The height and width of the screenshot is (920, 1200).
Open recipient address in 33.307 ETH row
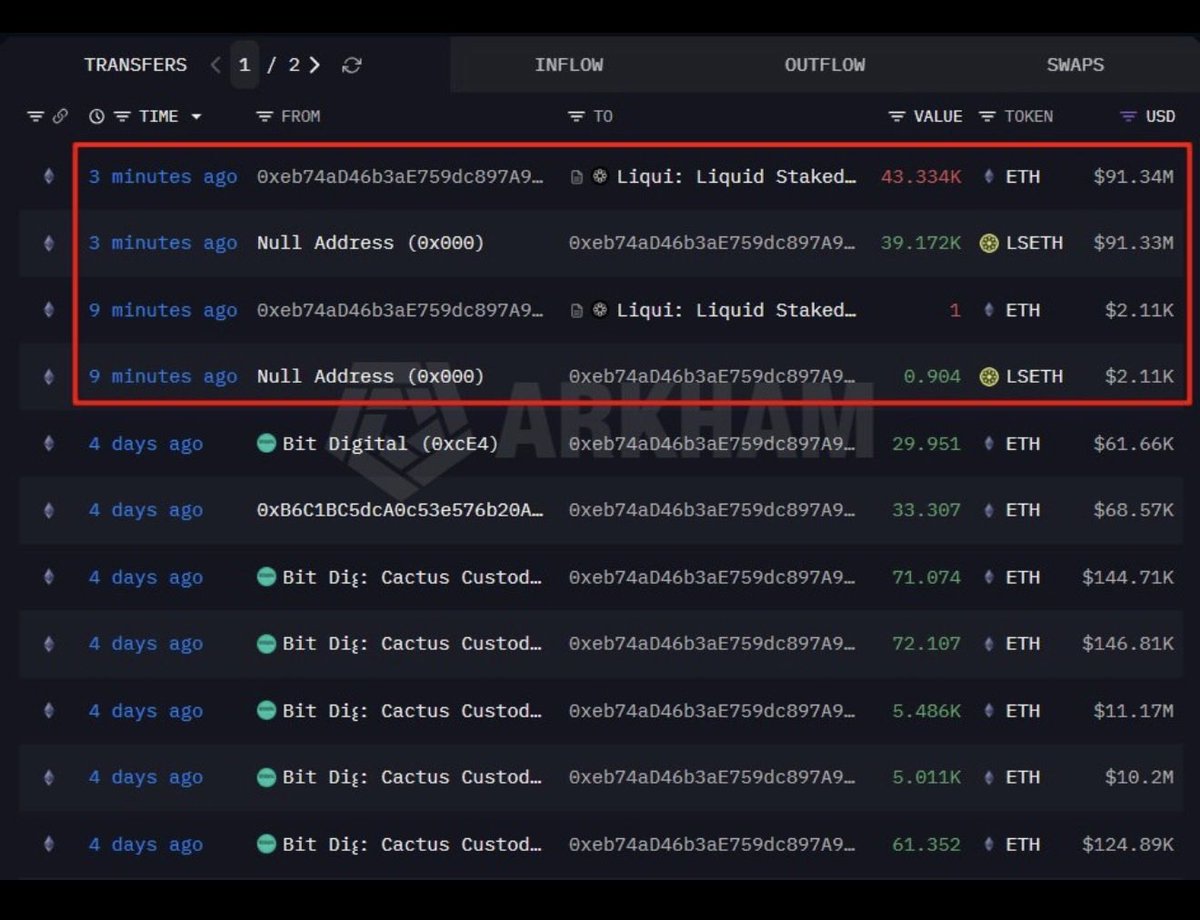click(x=712, y=510)
